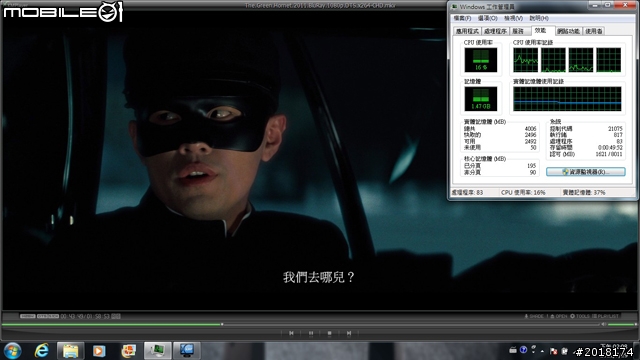Screen dimensions: 640x360
Task: Click the OPEN button in player
Action: pyautogui.click(x=559, y=316)
